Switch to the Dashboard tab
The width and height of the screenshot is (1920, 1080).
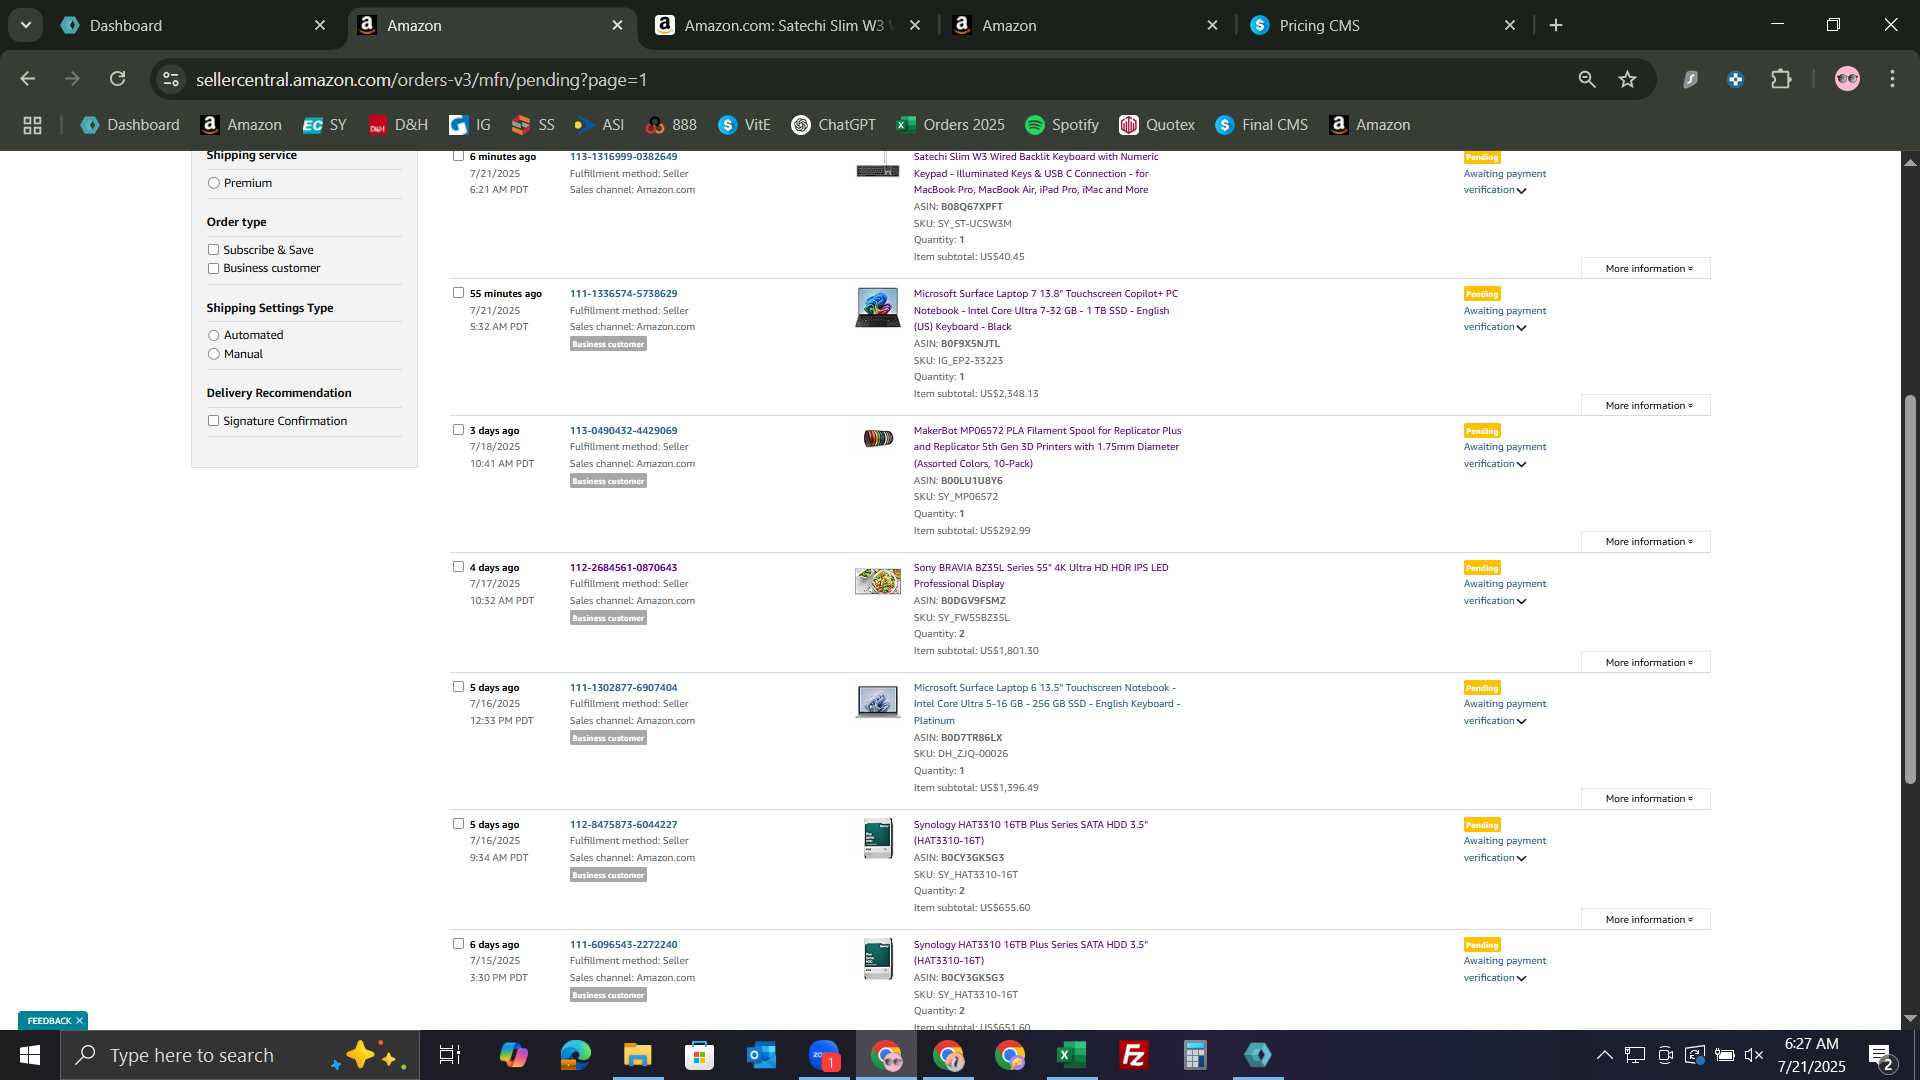pos(190,25)
